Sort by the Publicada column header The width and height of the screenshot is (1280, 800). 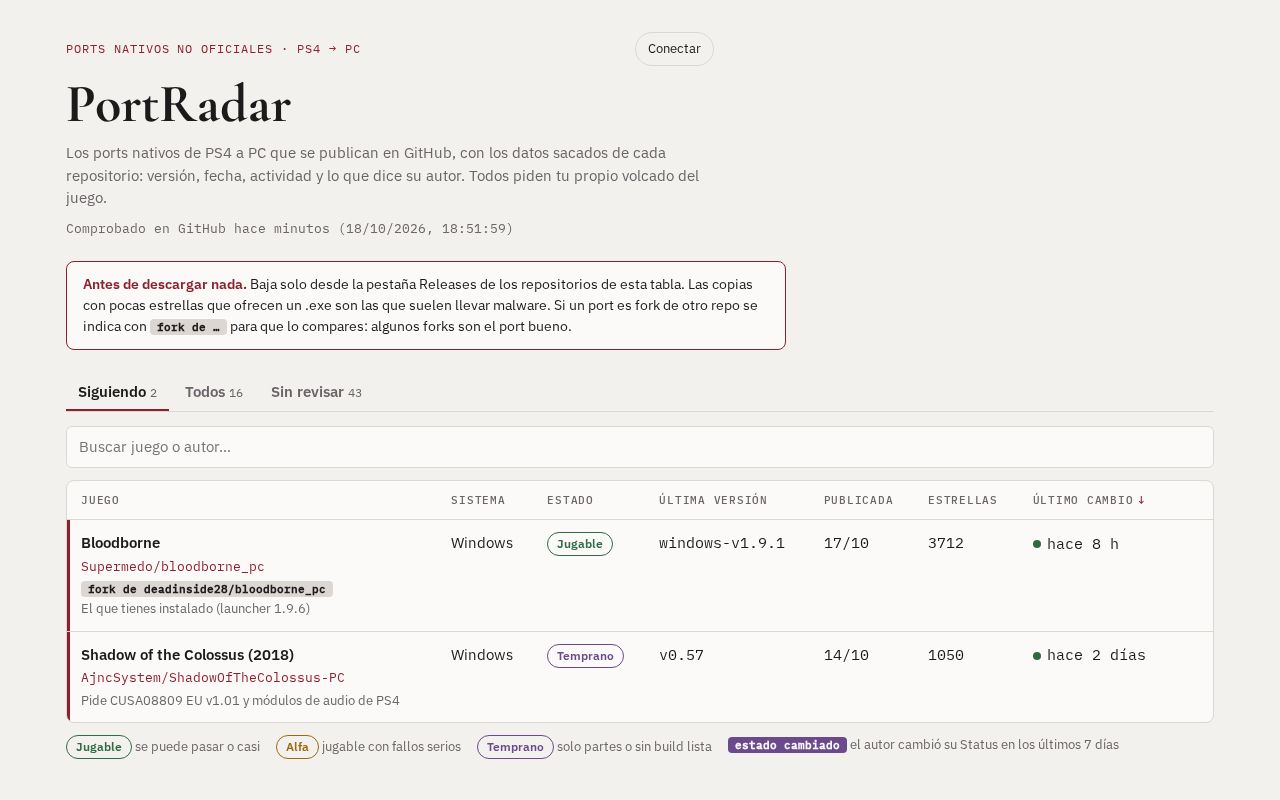pyautogui.click(x=858, y=500)
